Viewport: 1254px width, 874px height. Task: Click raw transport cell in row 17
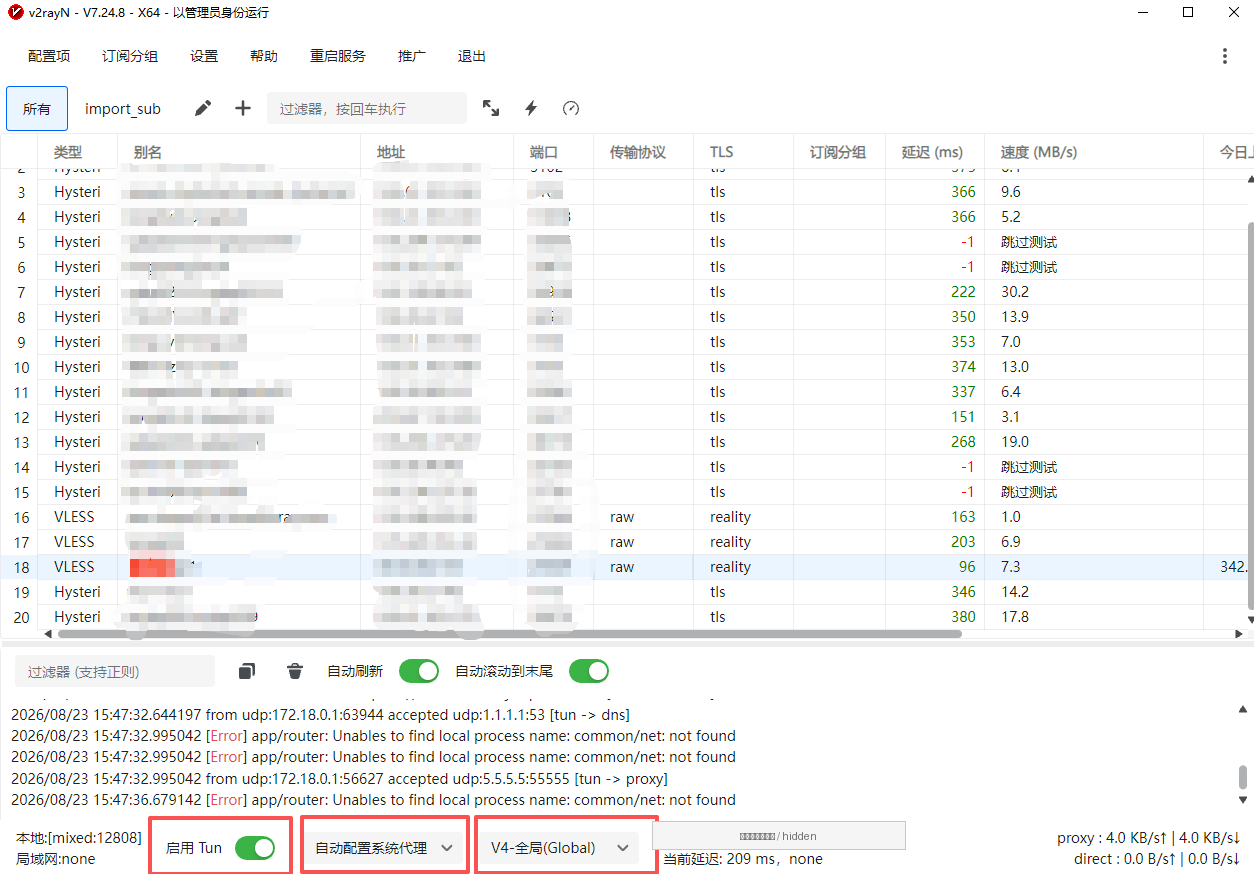click(622, 542)
